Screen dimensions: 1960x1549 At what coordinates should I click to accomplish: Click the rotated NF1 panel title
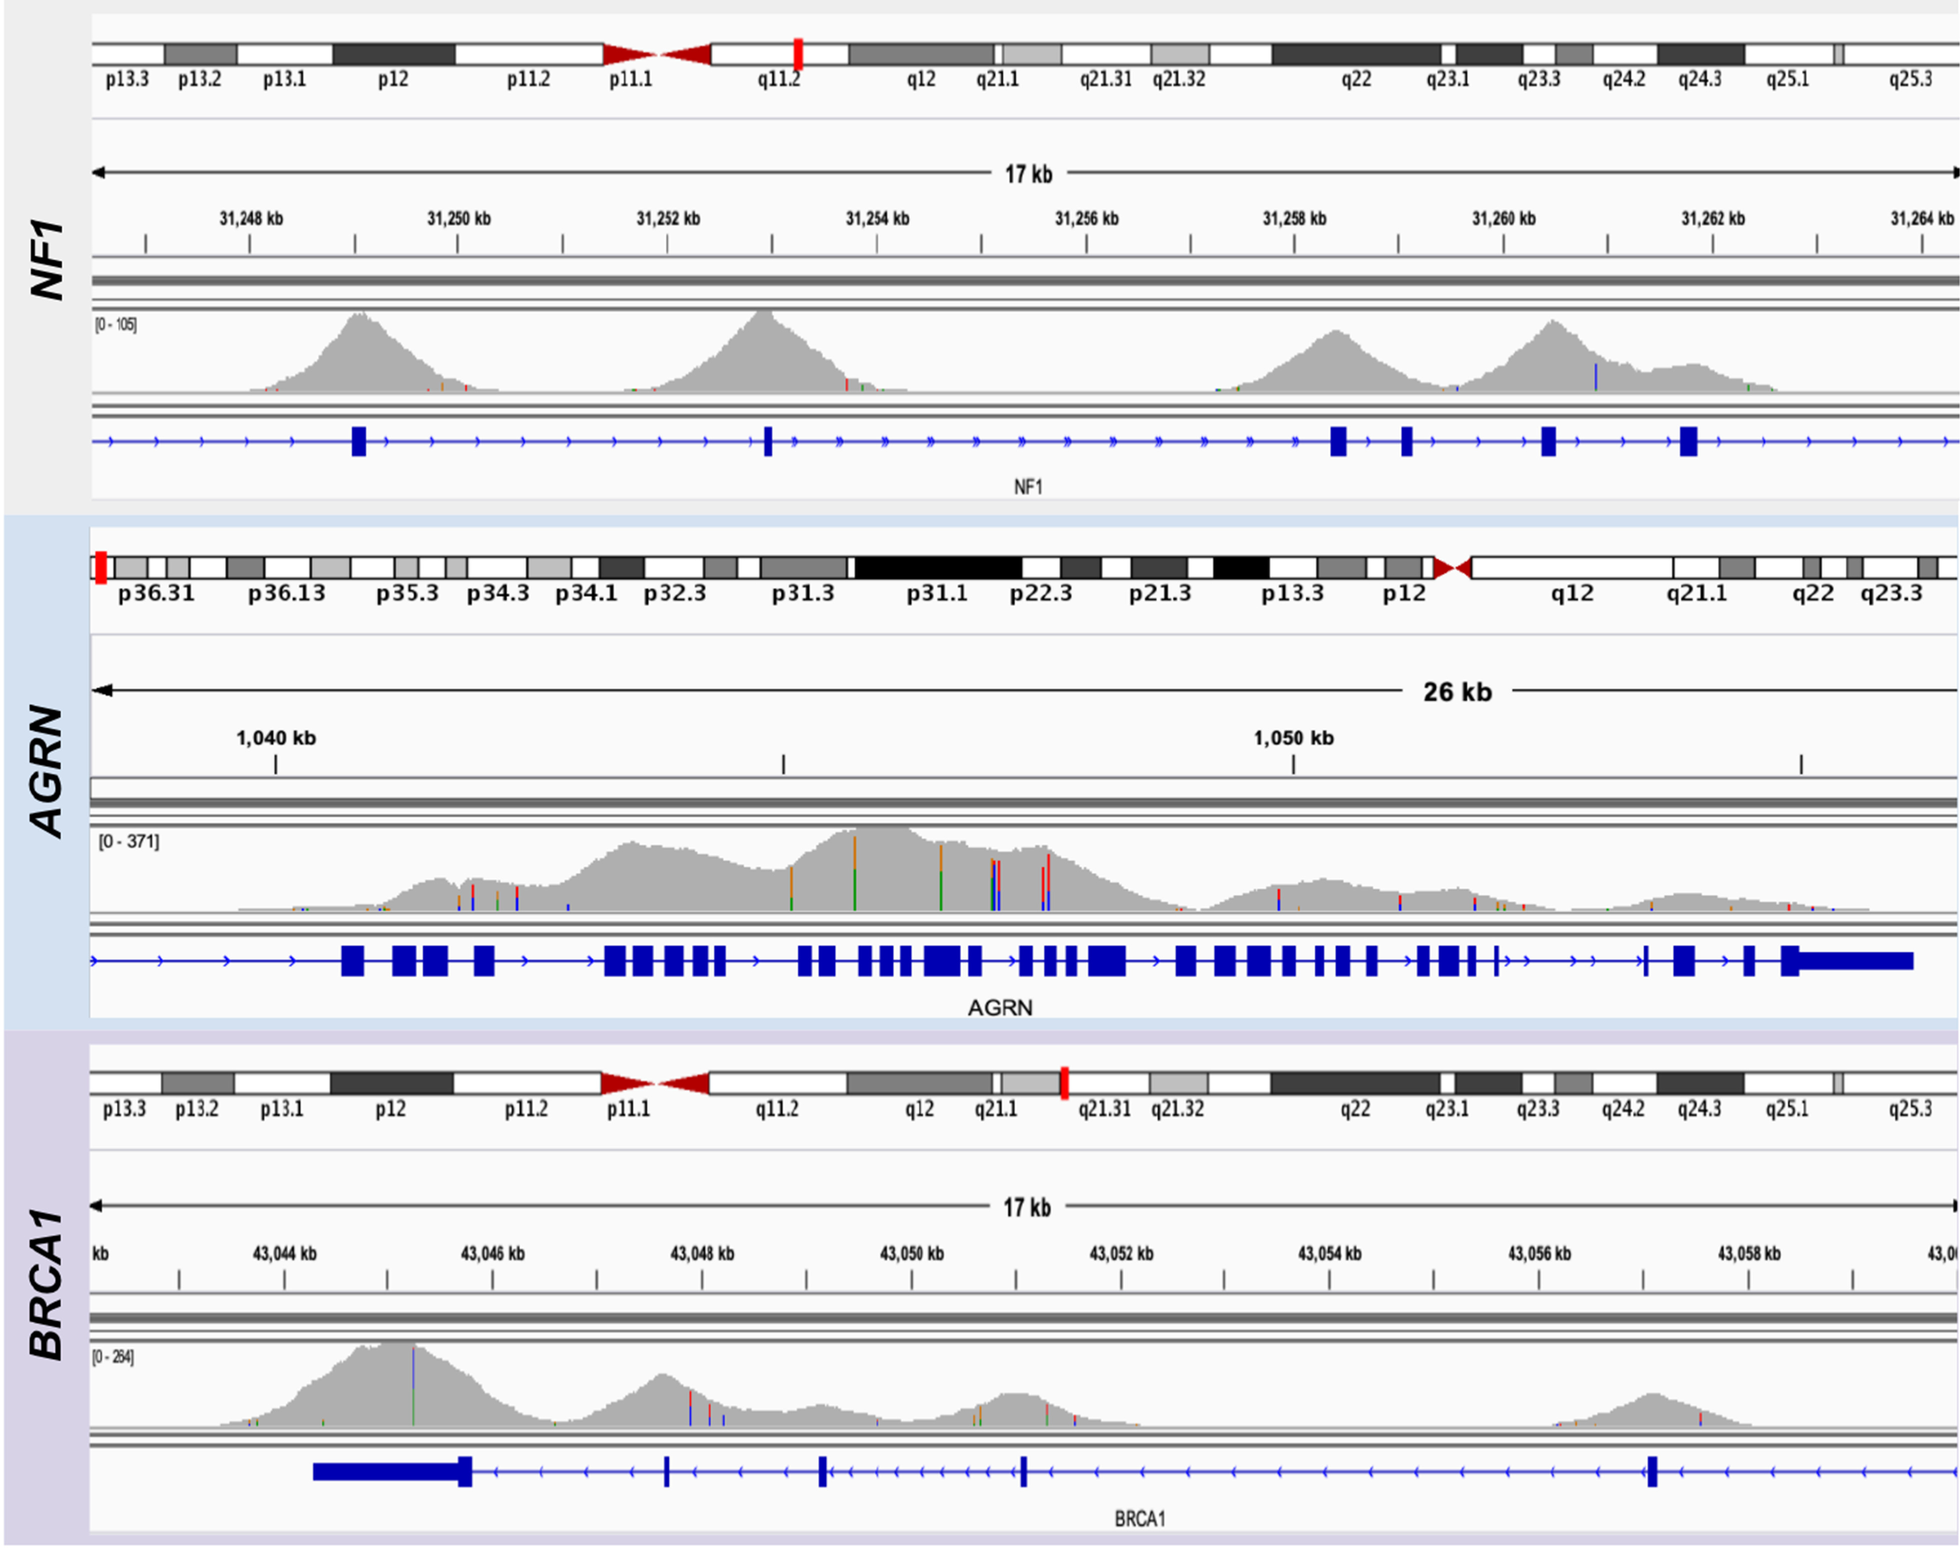[47, 260]
